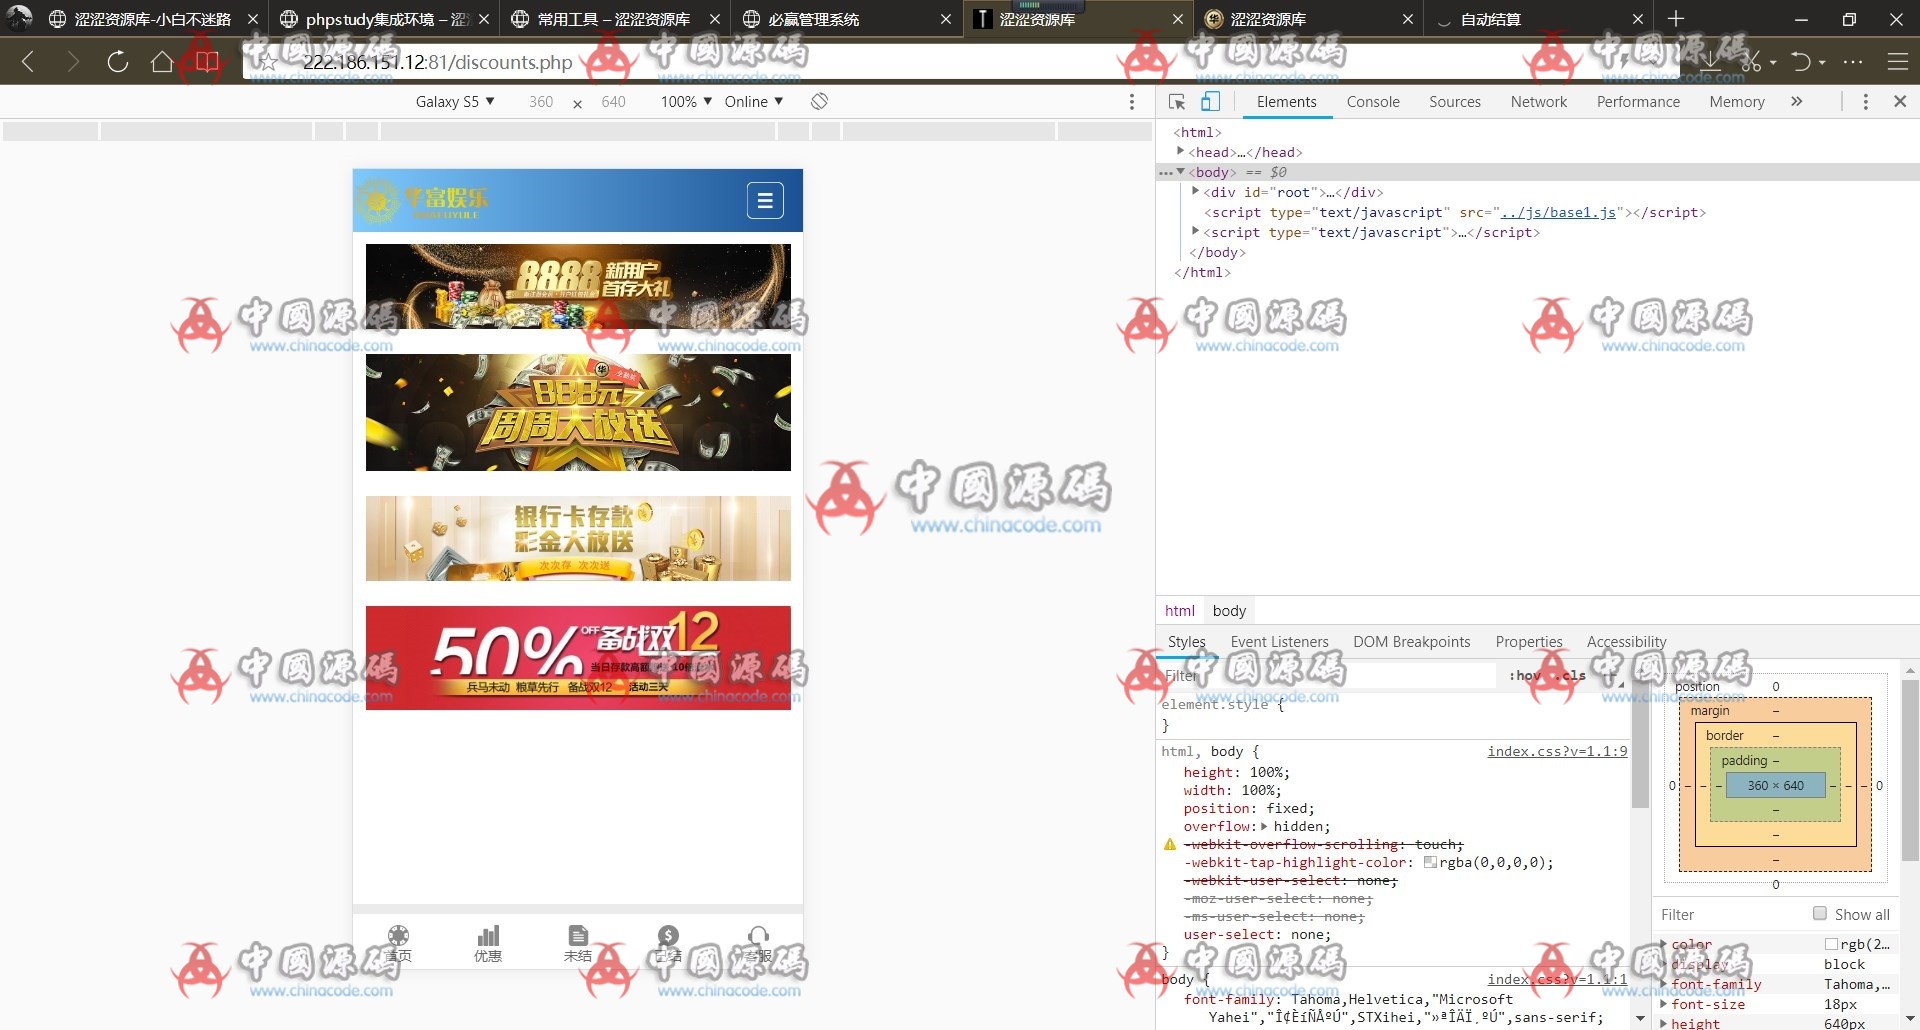Switch to Event Listeners pane
Viewport: 1920px width, 1030px height.
[1279, 641]
